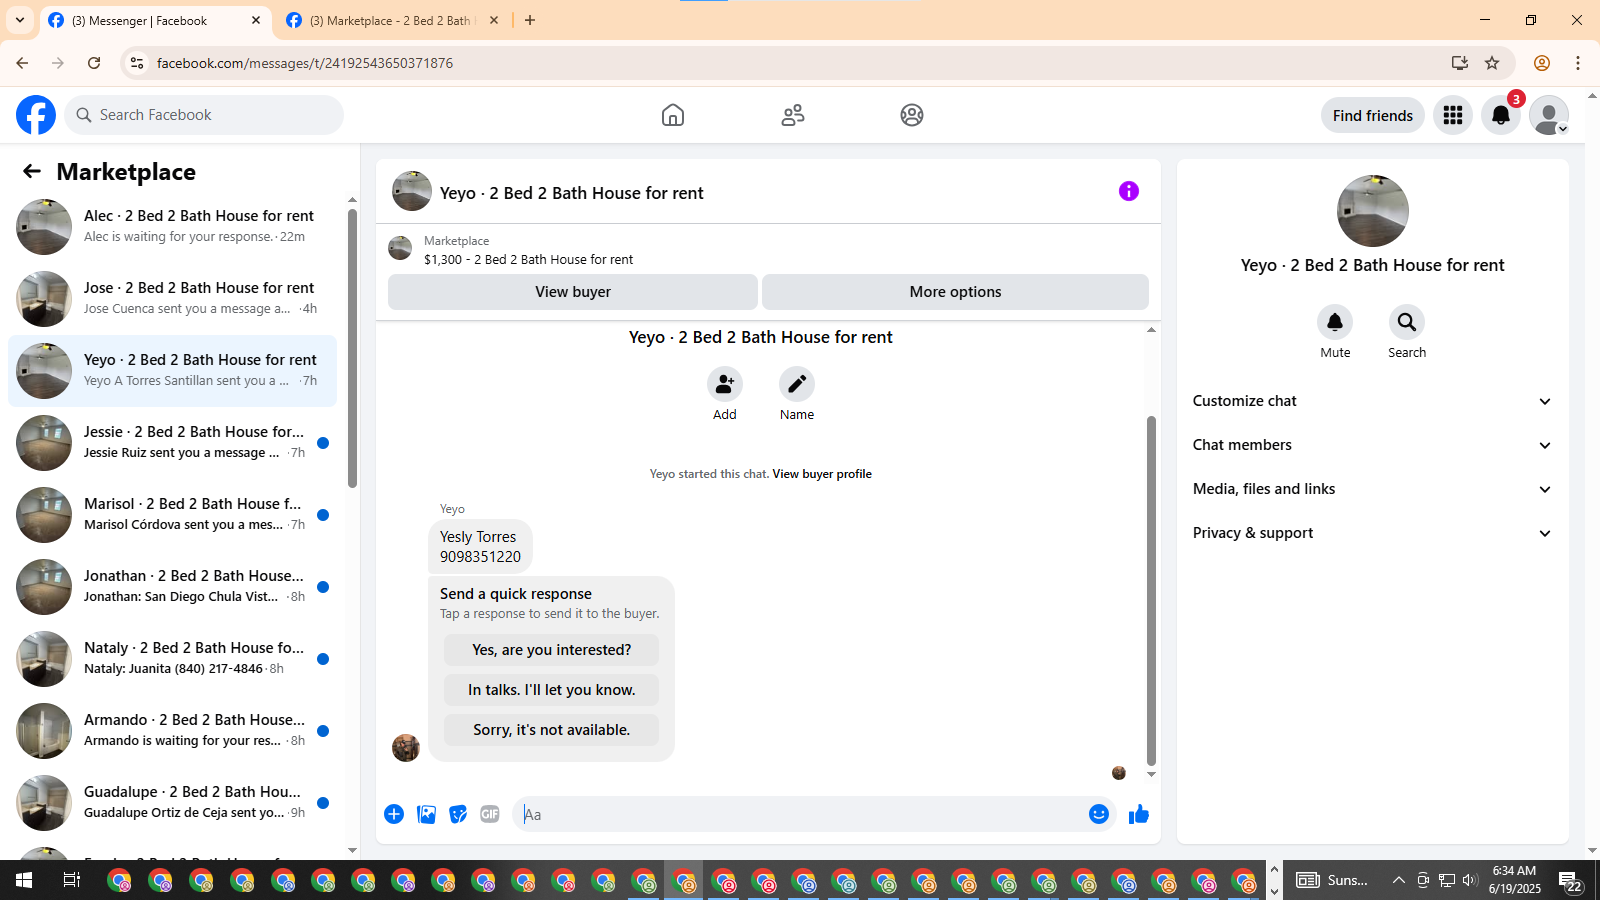
Task: Click the Find friends button
Action: coord(1372,115)
